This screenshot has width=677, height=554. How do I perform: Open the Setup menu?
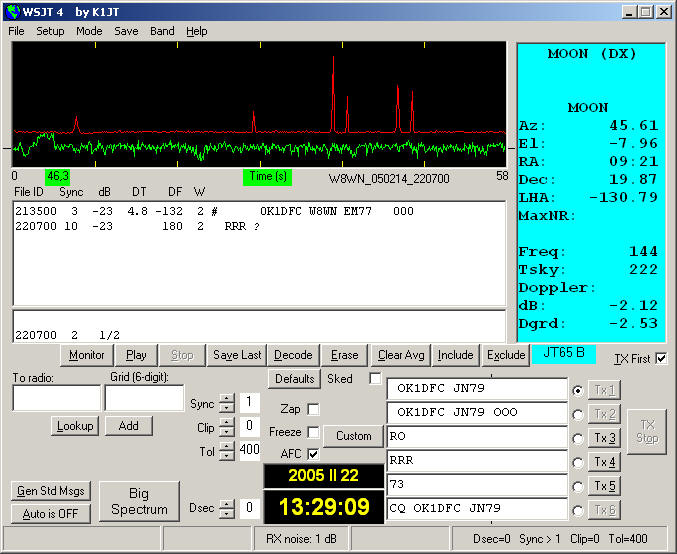coord(50,31)
